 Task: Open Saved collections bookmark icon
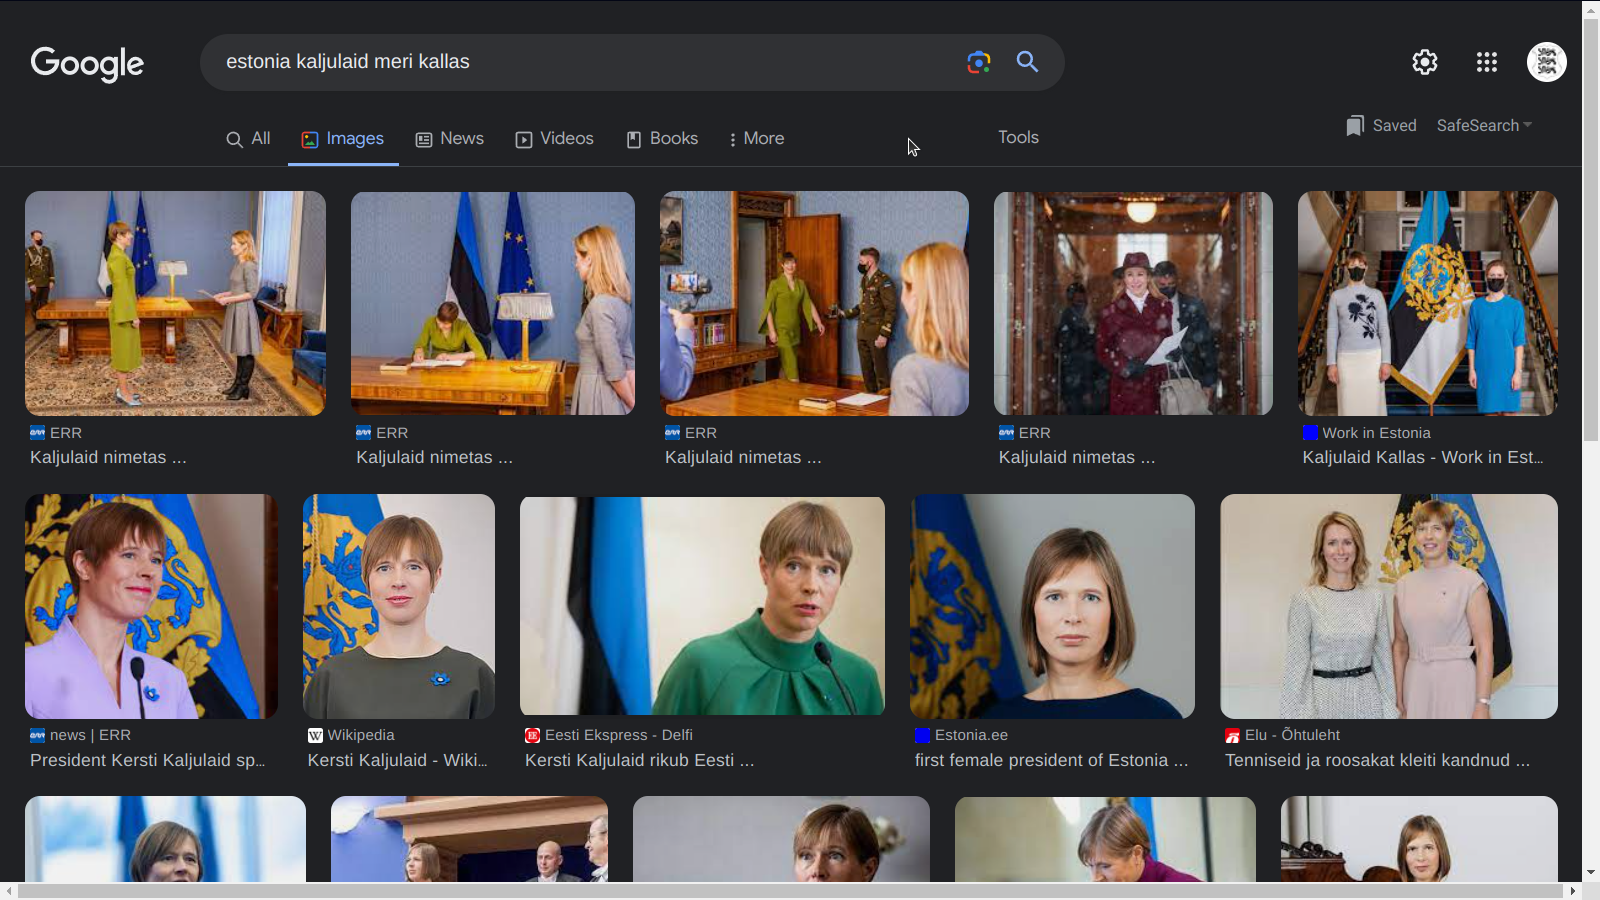pos(1355,125)
